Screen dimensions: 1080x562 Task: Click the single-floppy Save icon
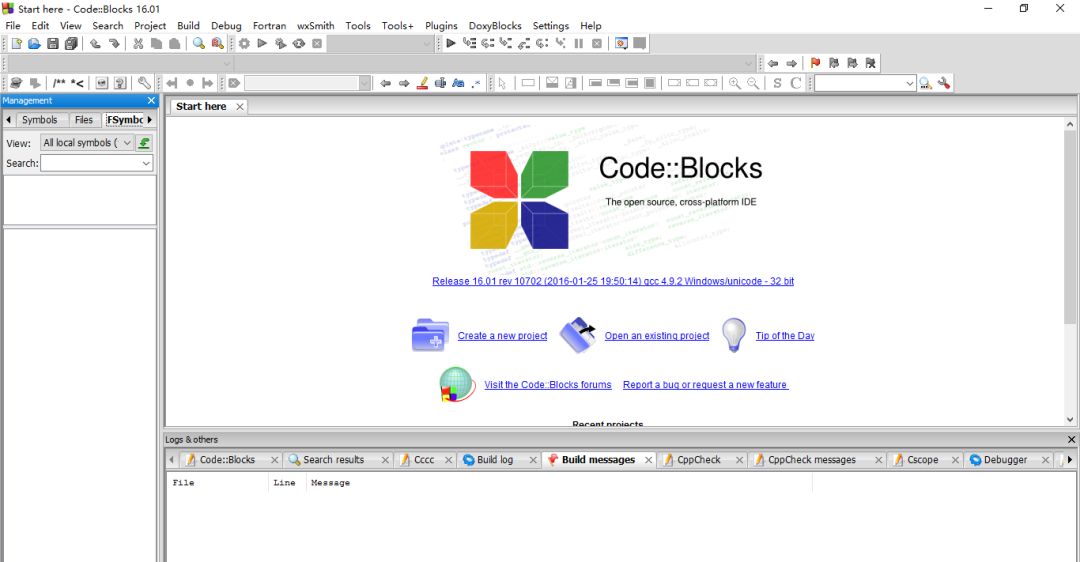pos(53,43)
